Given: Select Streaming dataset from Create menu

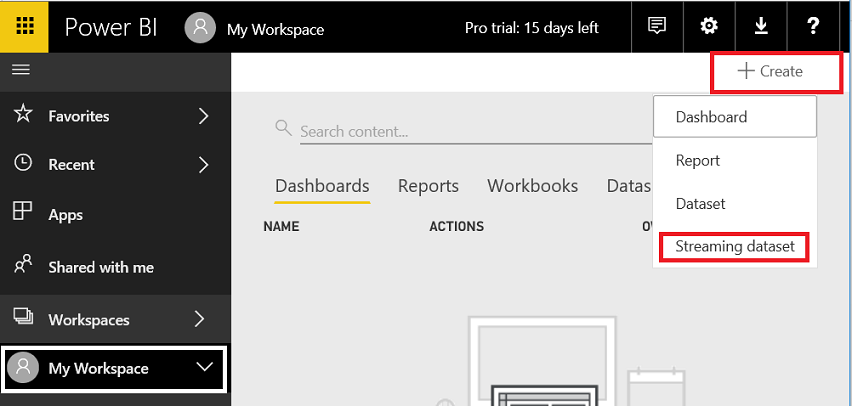Looking at the screenshot, I should 734,246.
